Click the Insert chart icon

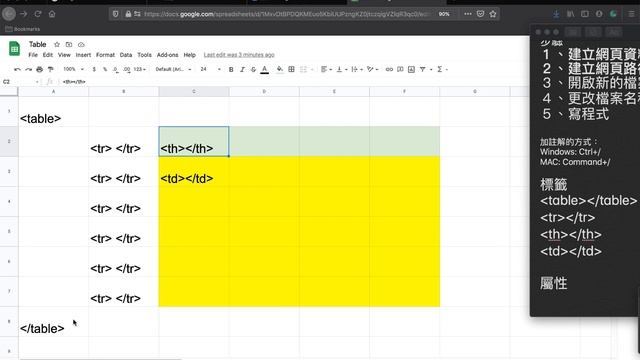[411, 69]
